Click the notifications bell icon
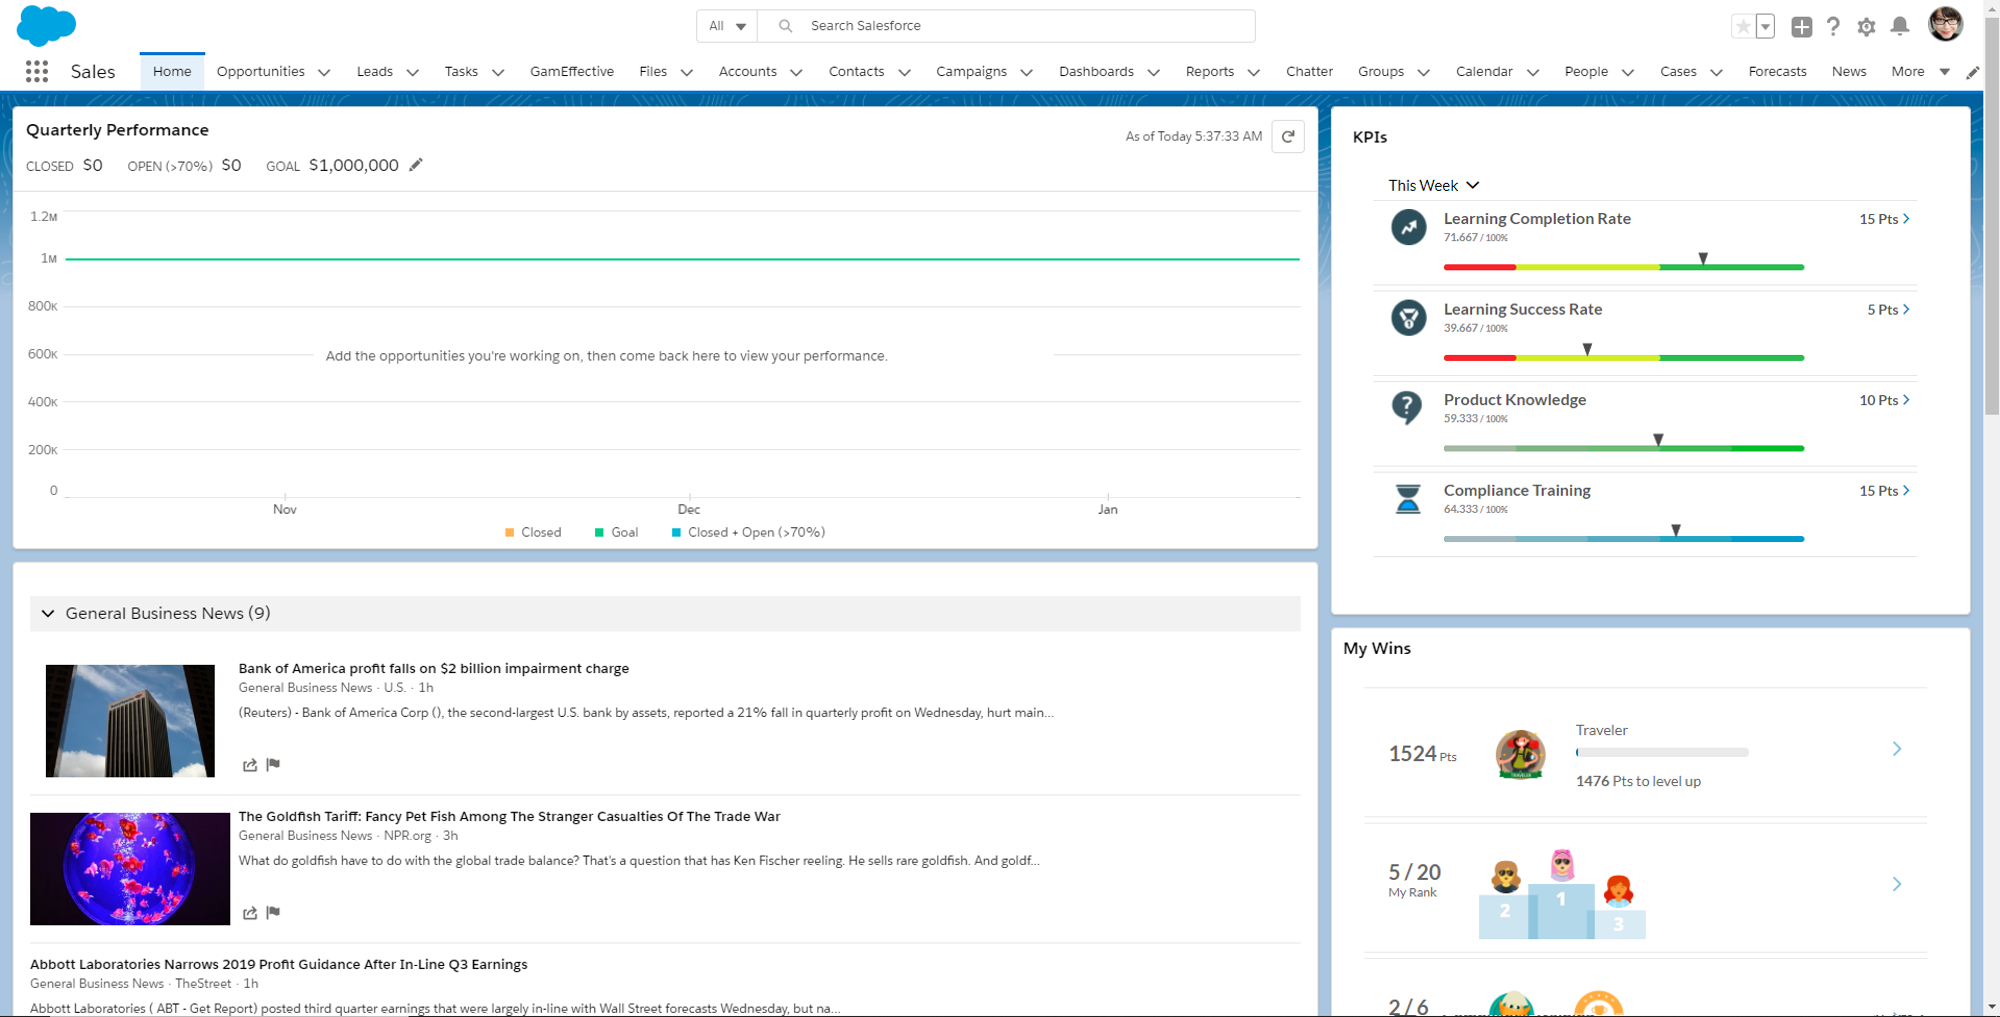This screenshot has width=2000, height=1017. 1899,26
